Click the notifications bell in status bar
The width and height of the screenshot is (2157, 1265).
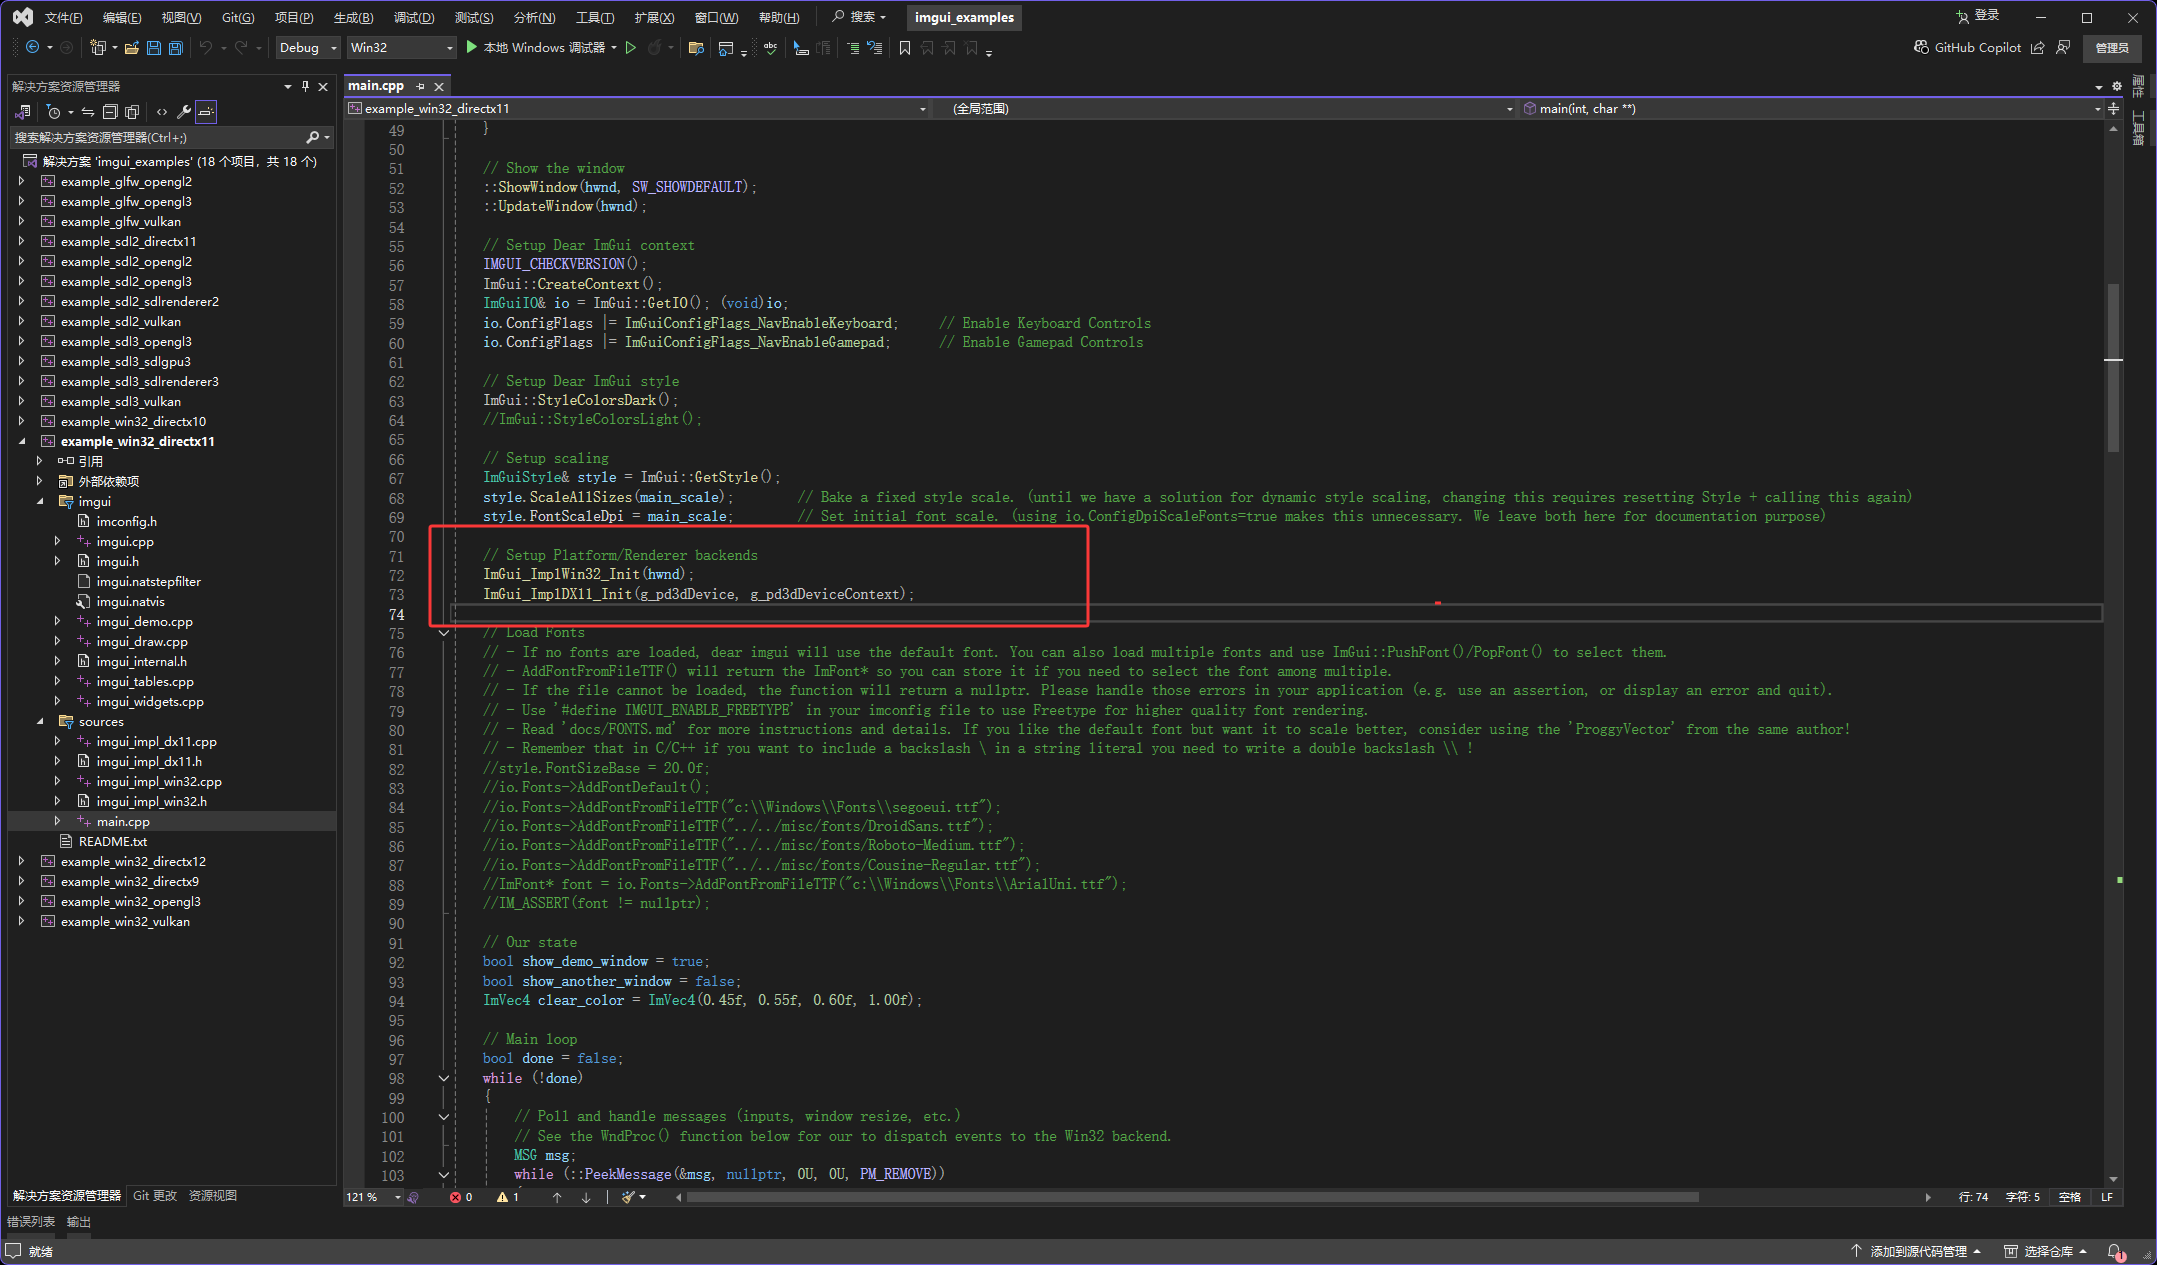click(2115, 1251)
